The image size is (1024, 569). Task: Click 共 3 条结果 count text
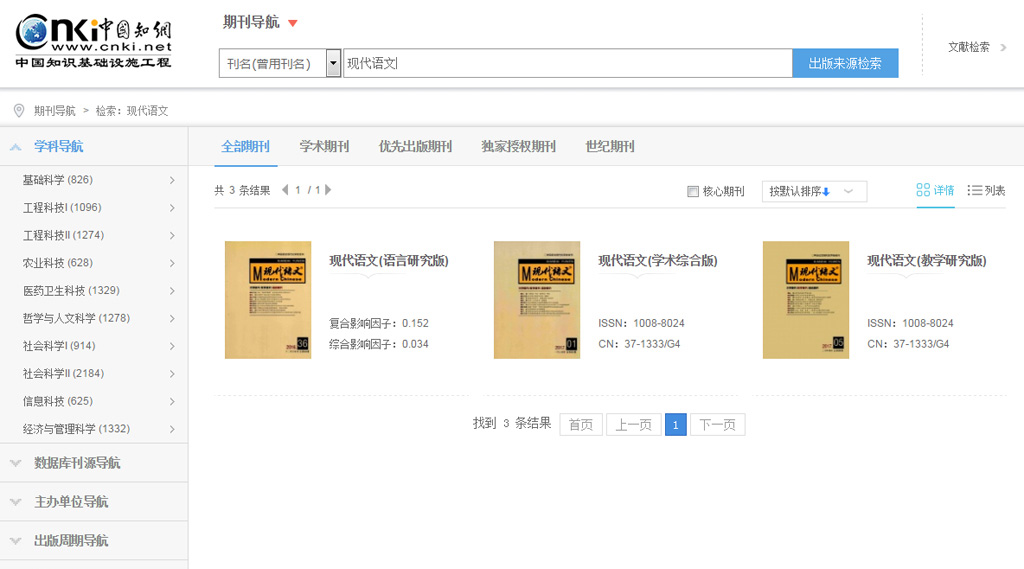tap(242, 190)
